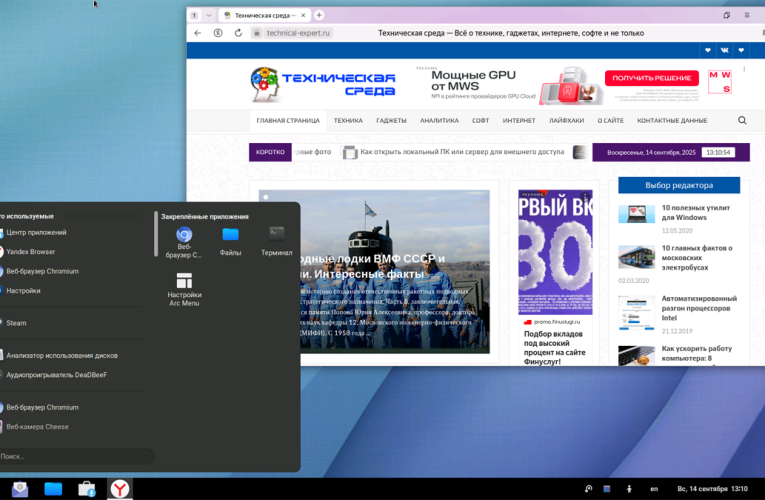Image resolution: width=765 pixels, height=500 pixels.
Task: Click ПОЛУЧИТЬ РЕШЕНИЕ ad button
Action: coord(651,78)
